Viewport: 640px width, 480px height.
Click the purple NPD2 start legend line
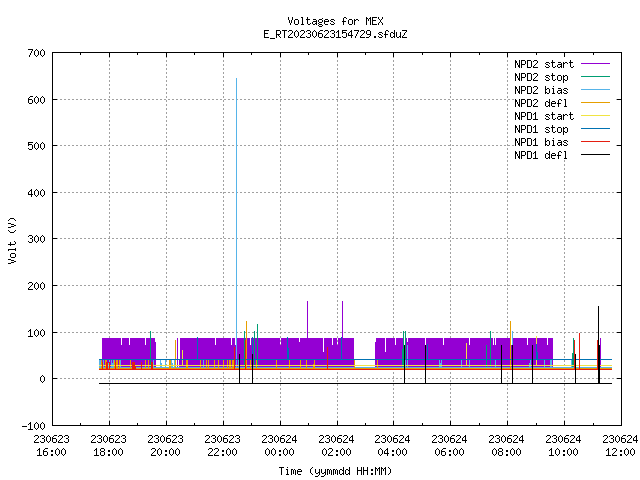pyautogui.click(x=596, y=64)
